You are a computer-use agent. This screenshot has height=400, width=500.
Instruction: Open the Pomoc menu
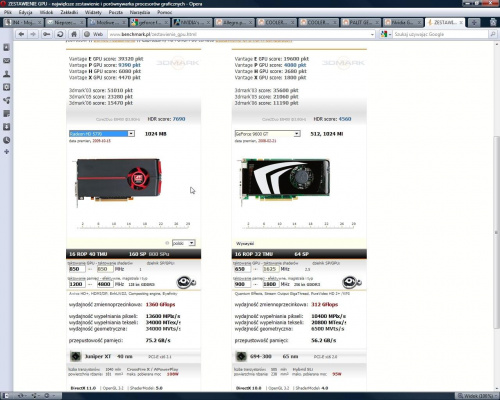pyautogui.click(x=164, y=12)
